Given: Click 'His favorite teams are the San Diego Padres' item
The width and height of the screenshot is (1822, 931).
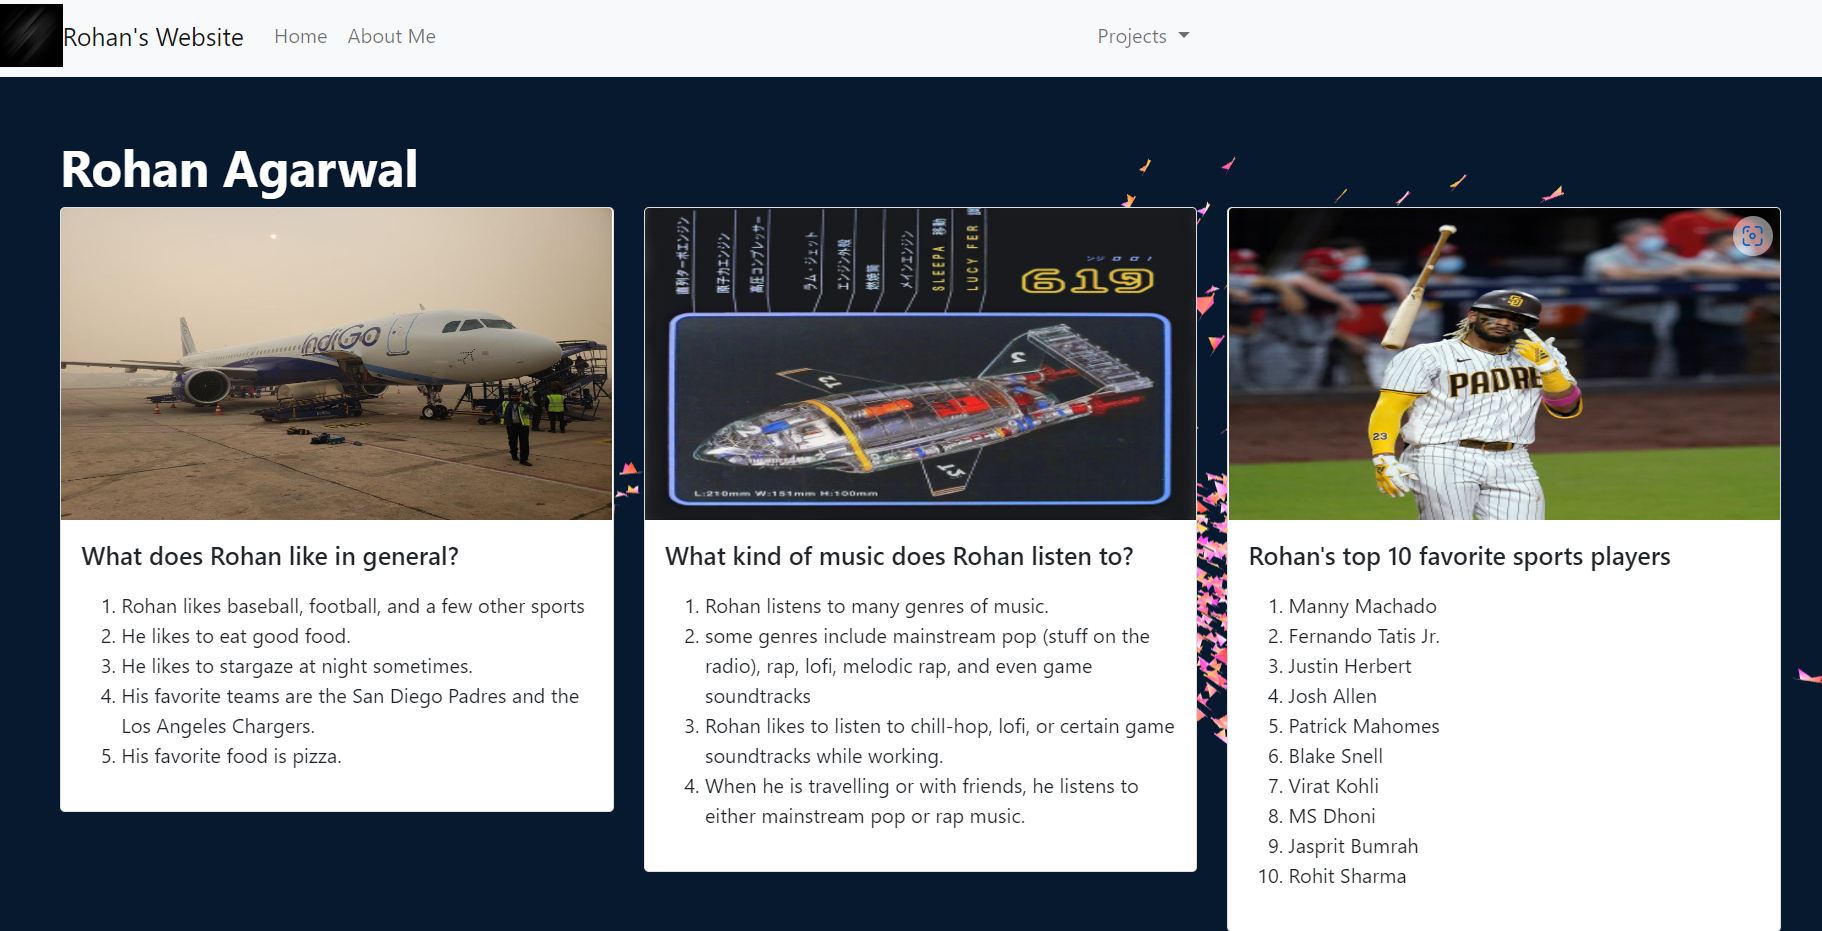Looking at the screenshot, I should [x=350, y=711].
